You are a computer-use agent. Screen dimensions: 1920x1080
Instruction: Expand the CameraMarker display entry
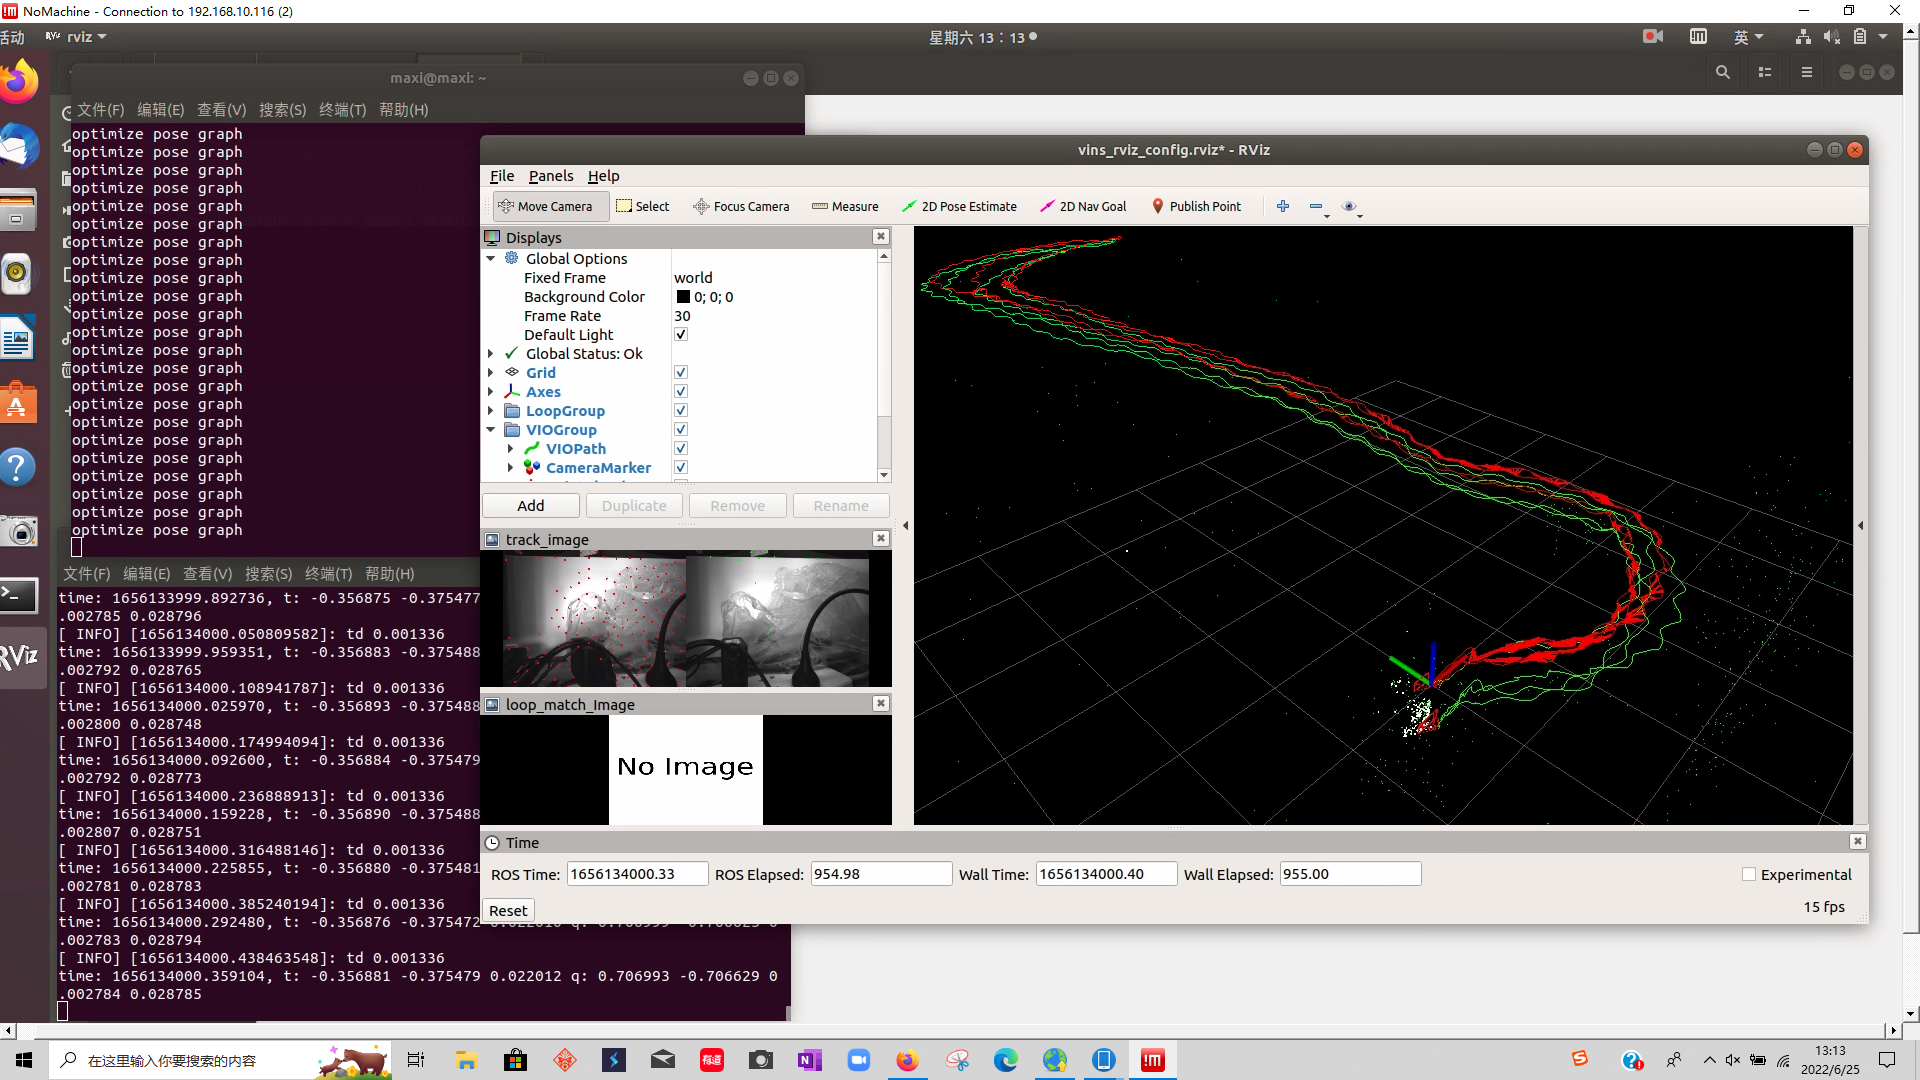pos(510,468)
